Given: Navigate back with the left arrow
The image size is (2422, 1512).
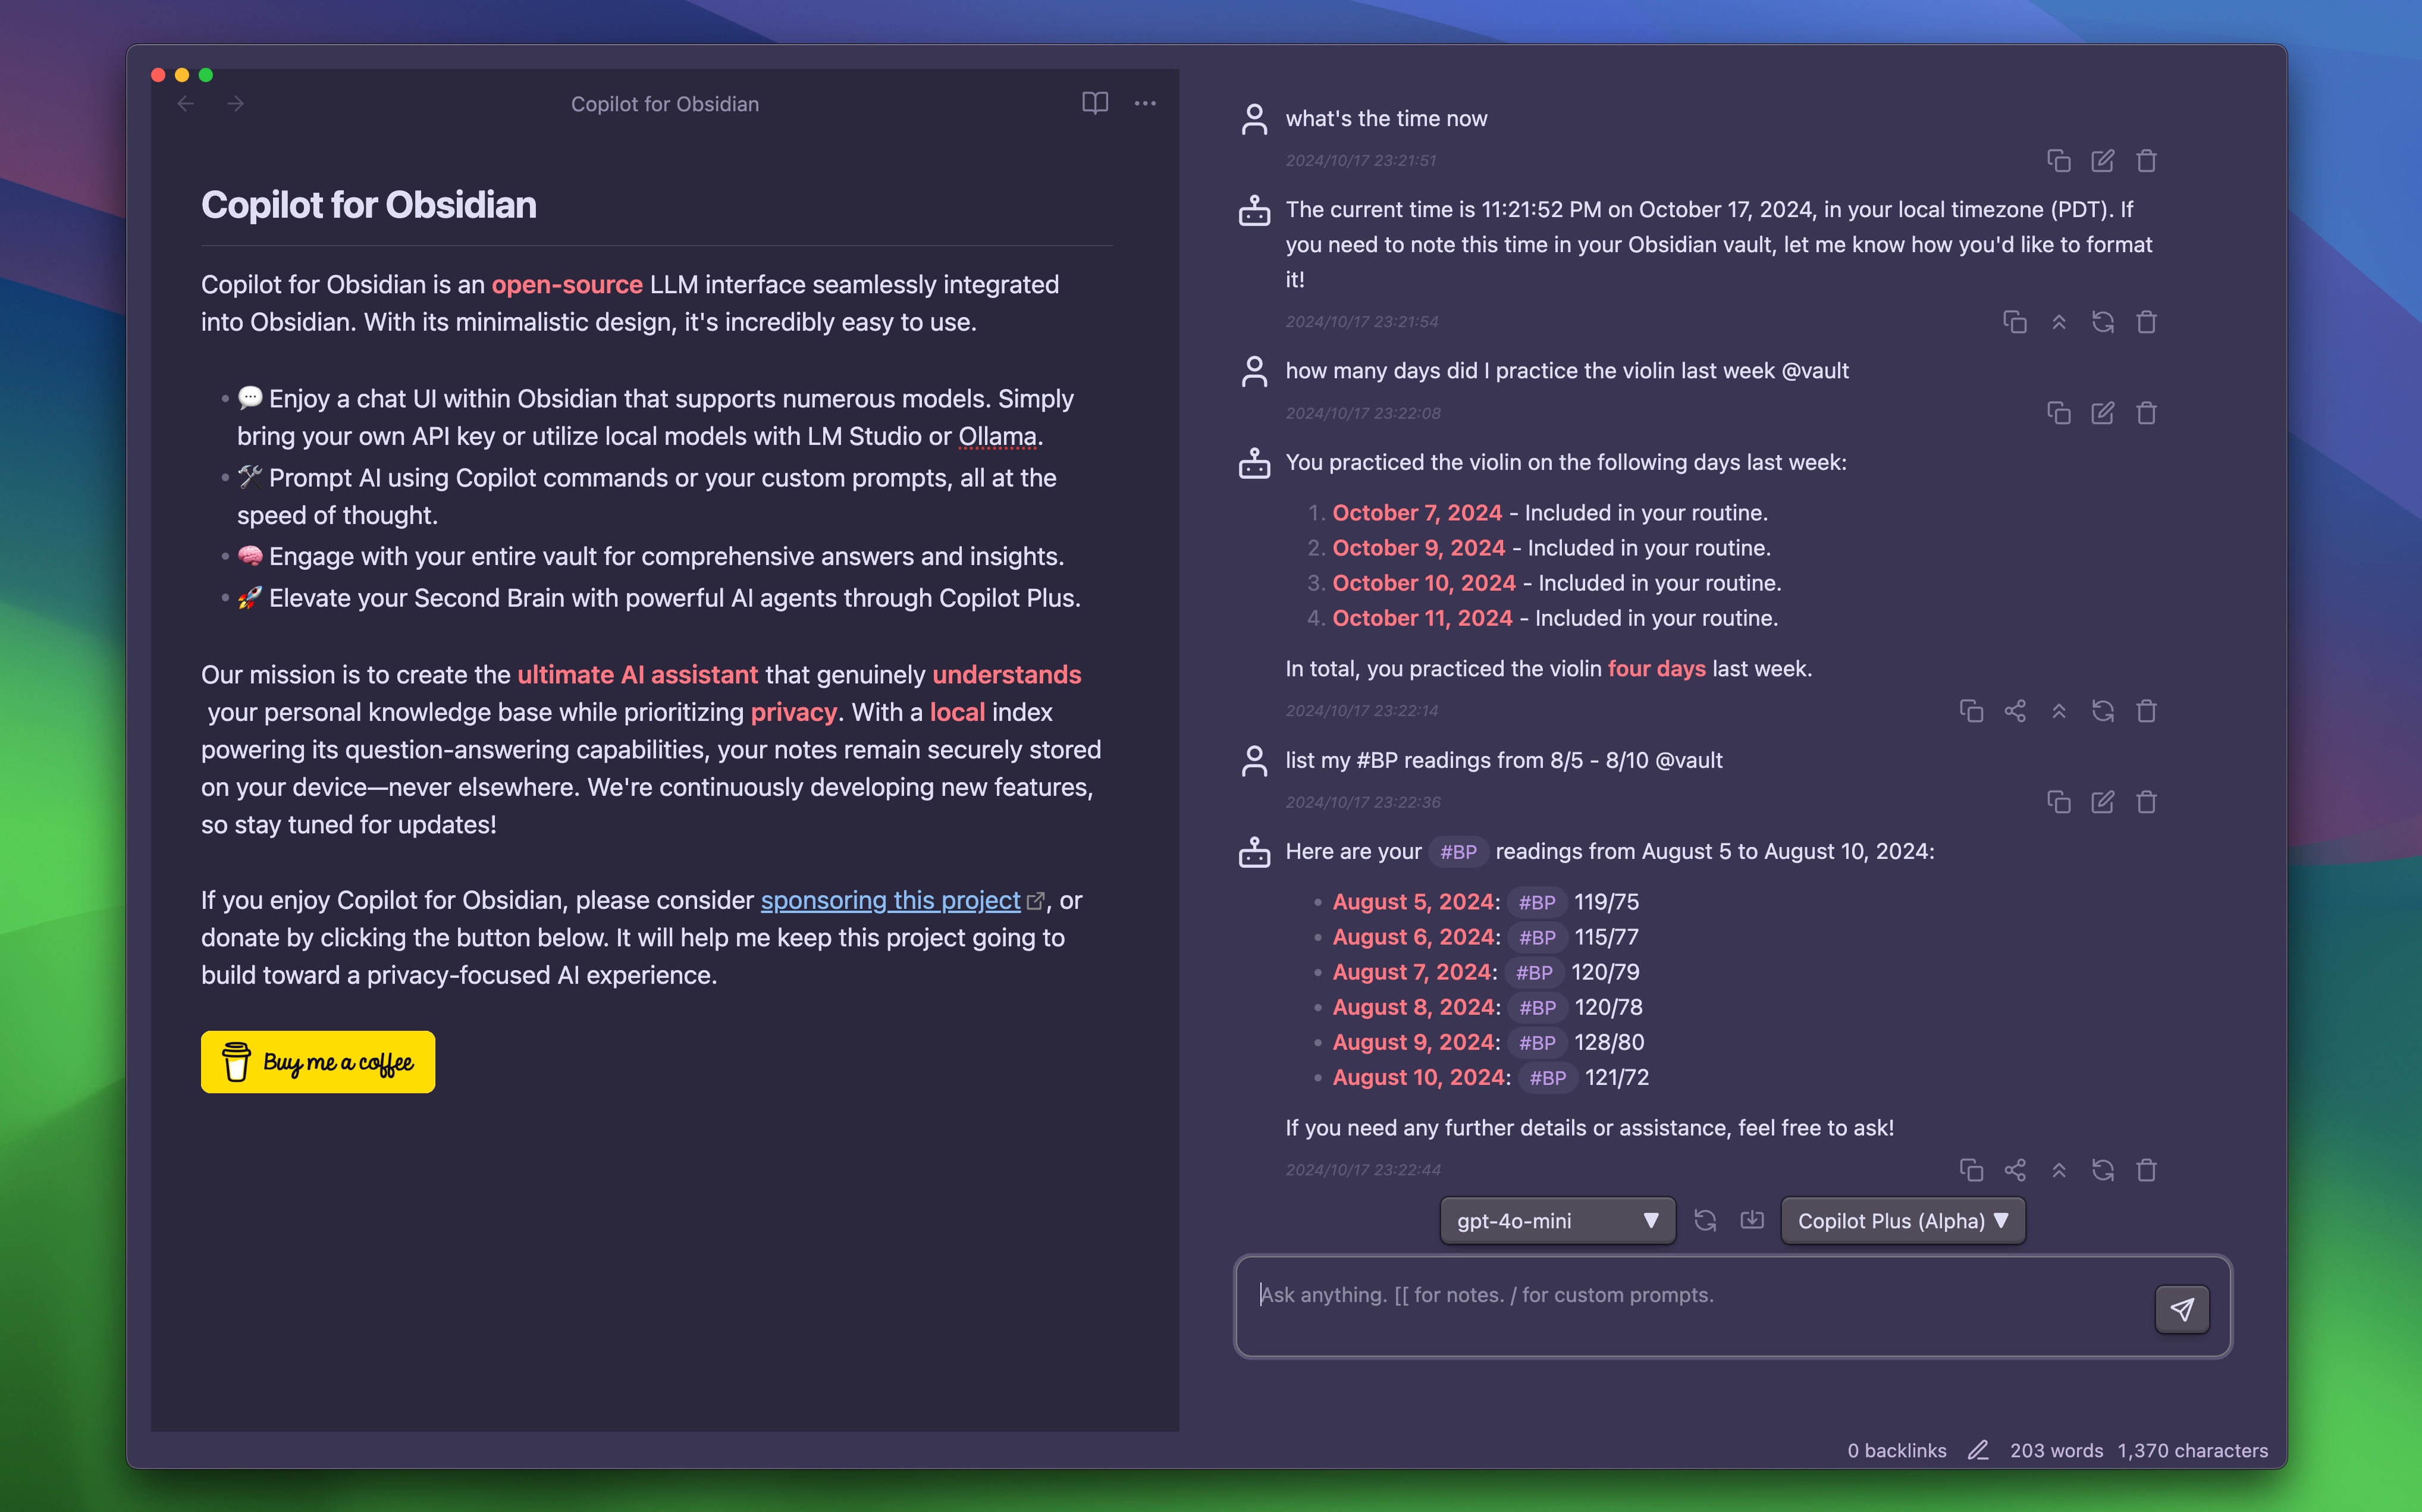Looking at the screenshot, I should click(x=186, y=104).
